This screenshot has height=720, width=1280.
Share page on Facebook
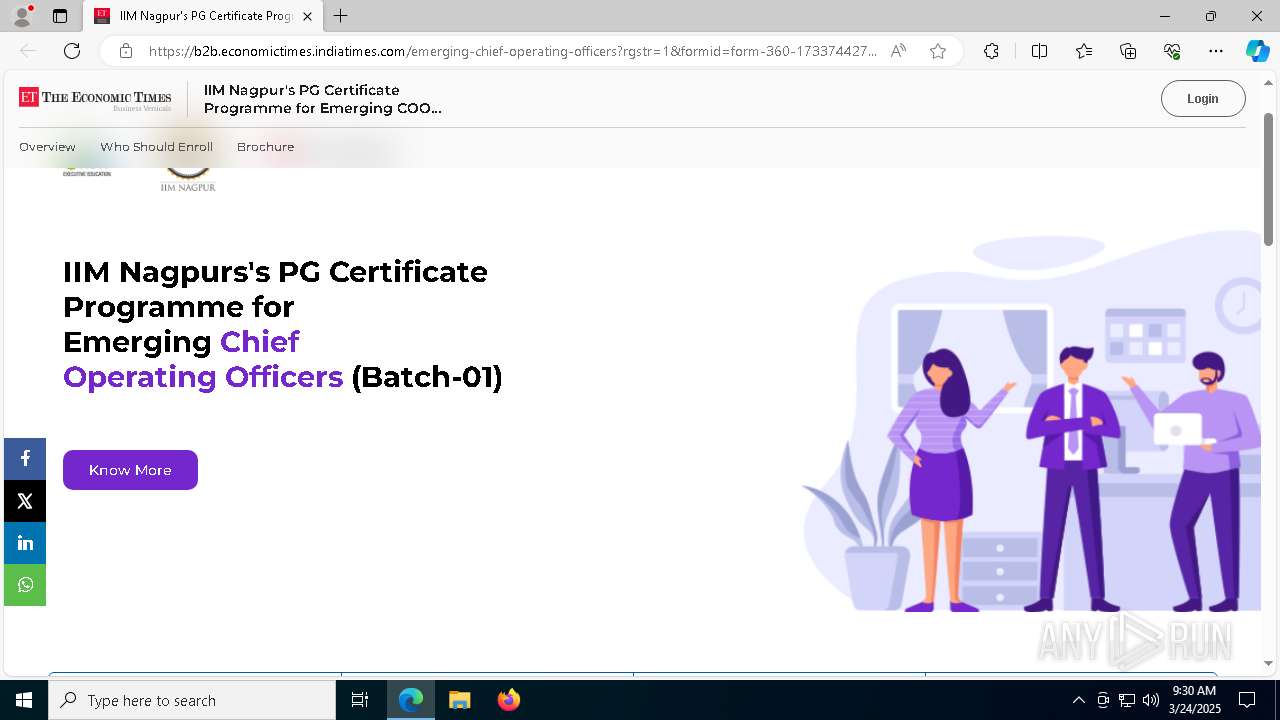(x=25, y=459)
